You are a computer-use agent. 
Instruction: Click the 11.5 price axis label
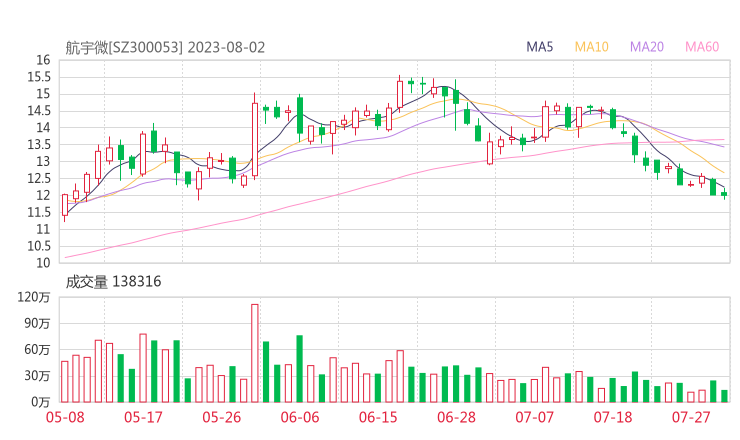(39, 212)
